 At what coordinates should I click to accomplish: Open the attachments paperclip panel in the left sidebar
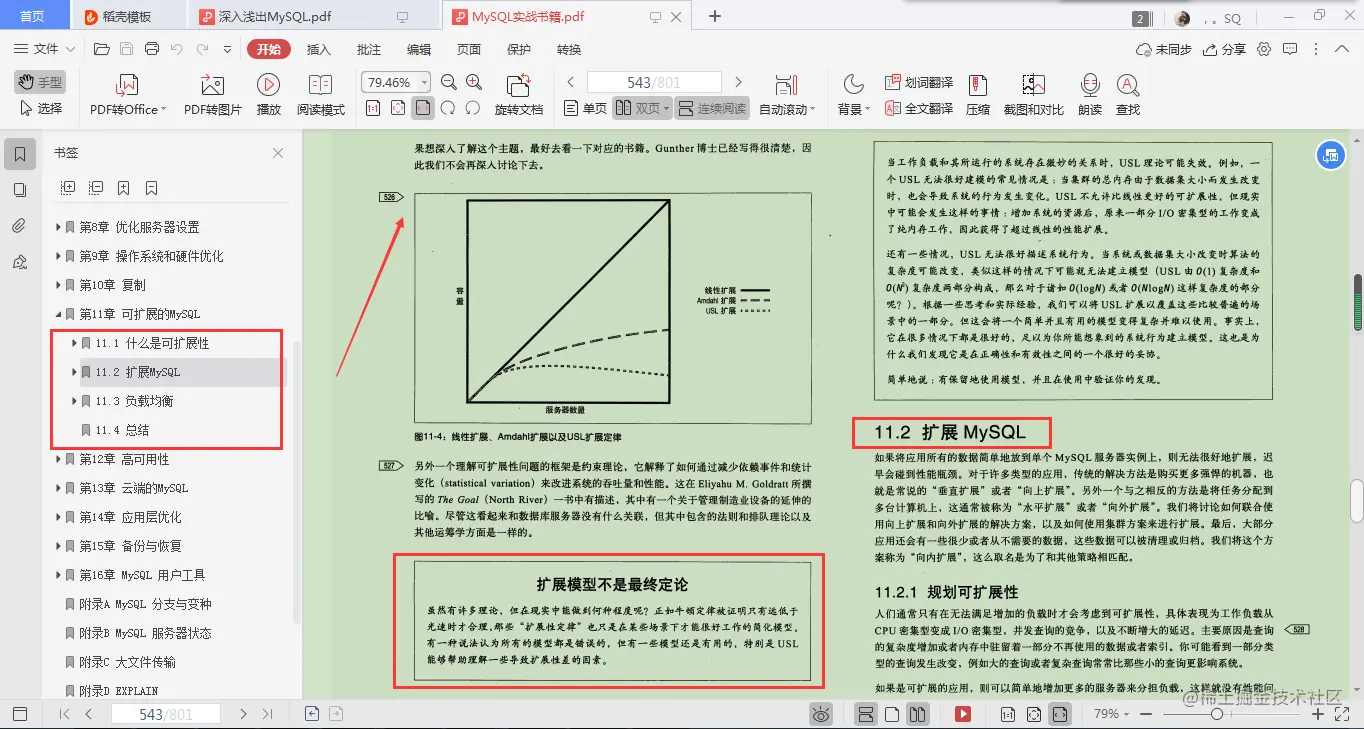coord(19,226)
